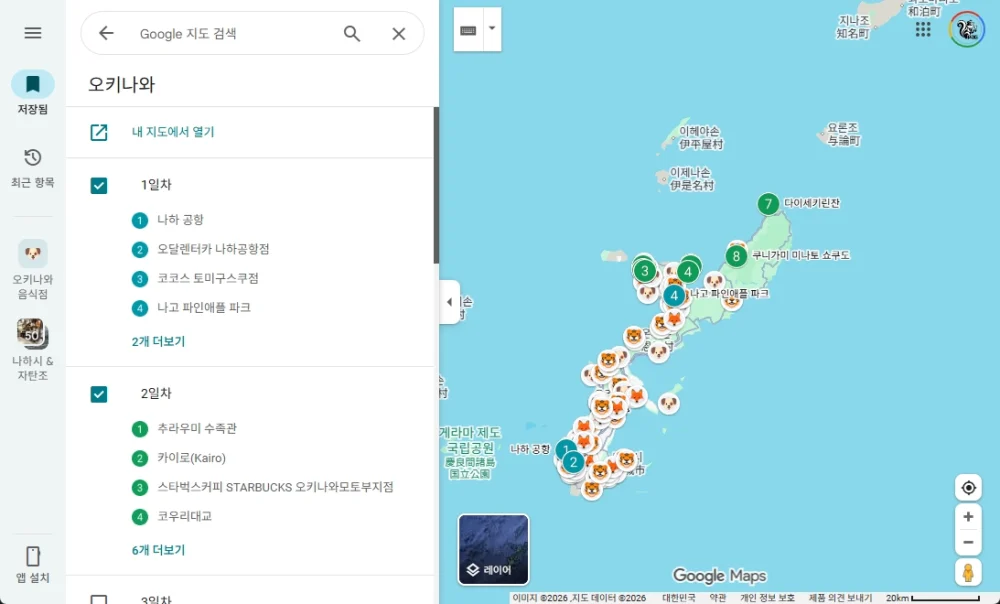Uncheck the 1일차 day list checkbox
This screenshot has height=604, width=1000.
(98, 185)
